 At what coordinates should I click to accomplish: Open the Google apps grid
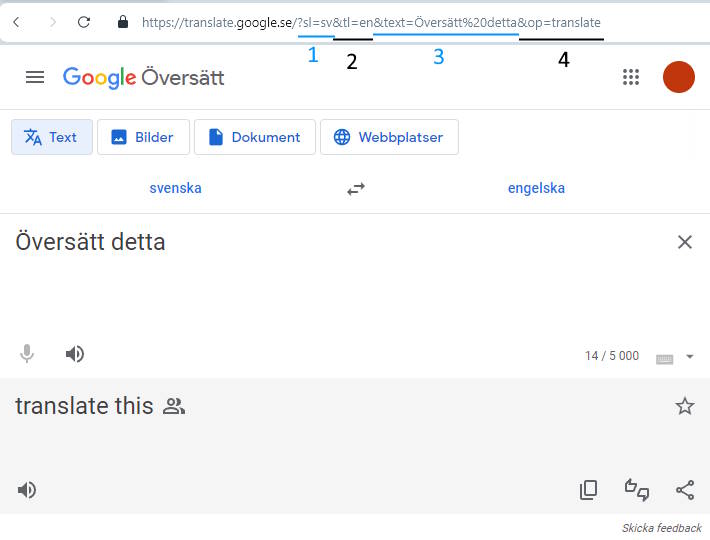click(x=631, y=77)
